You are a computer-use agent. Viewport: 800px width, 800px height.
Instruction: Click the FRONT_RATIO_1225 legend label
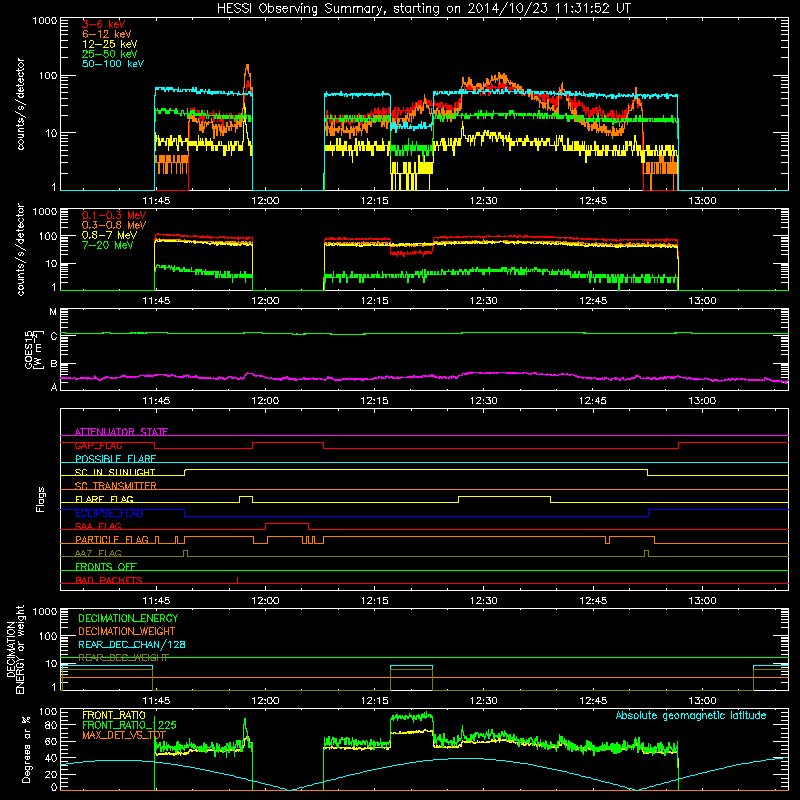coord(129,725)
